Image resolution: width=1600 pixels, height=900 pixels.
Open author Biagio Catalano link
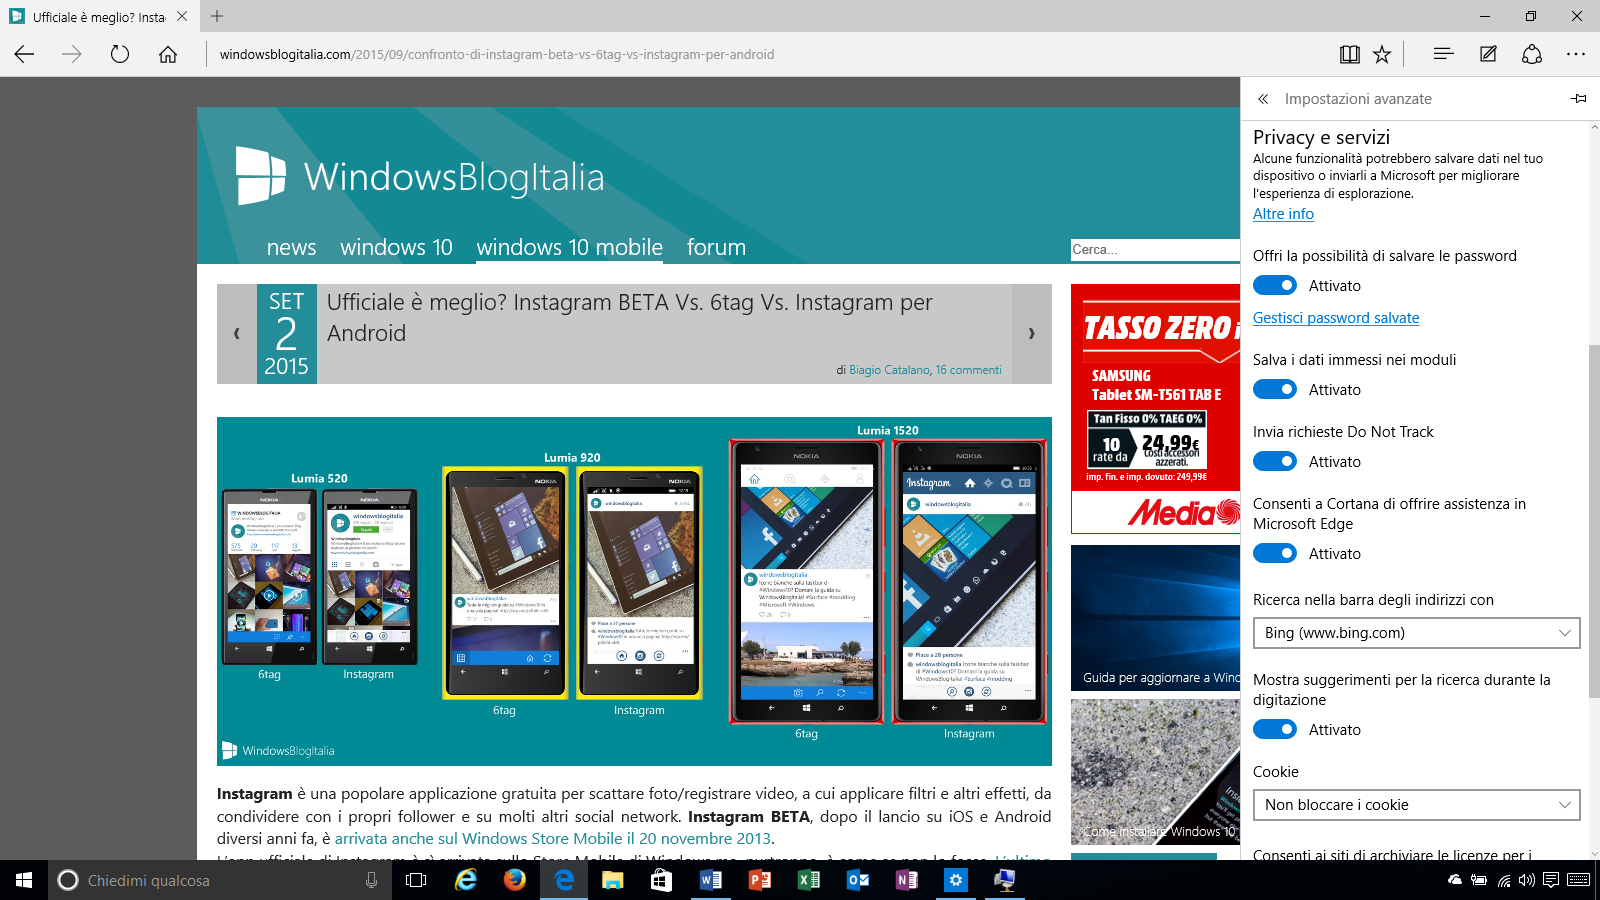[x=889, y=370]
